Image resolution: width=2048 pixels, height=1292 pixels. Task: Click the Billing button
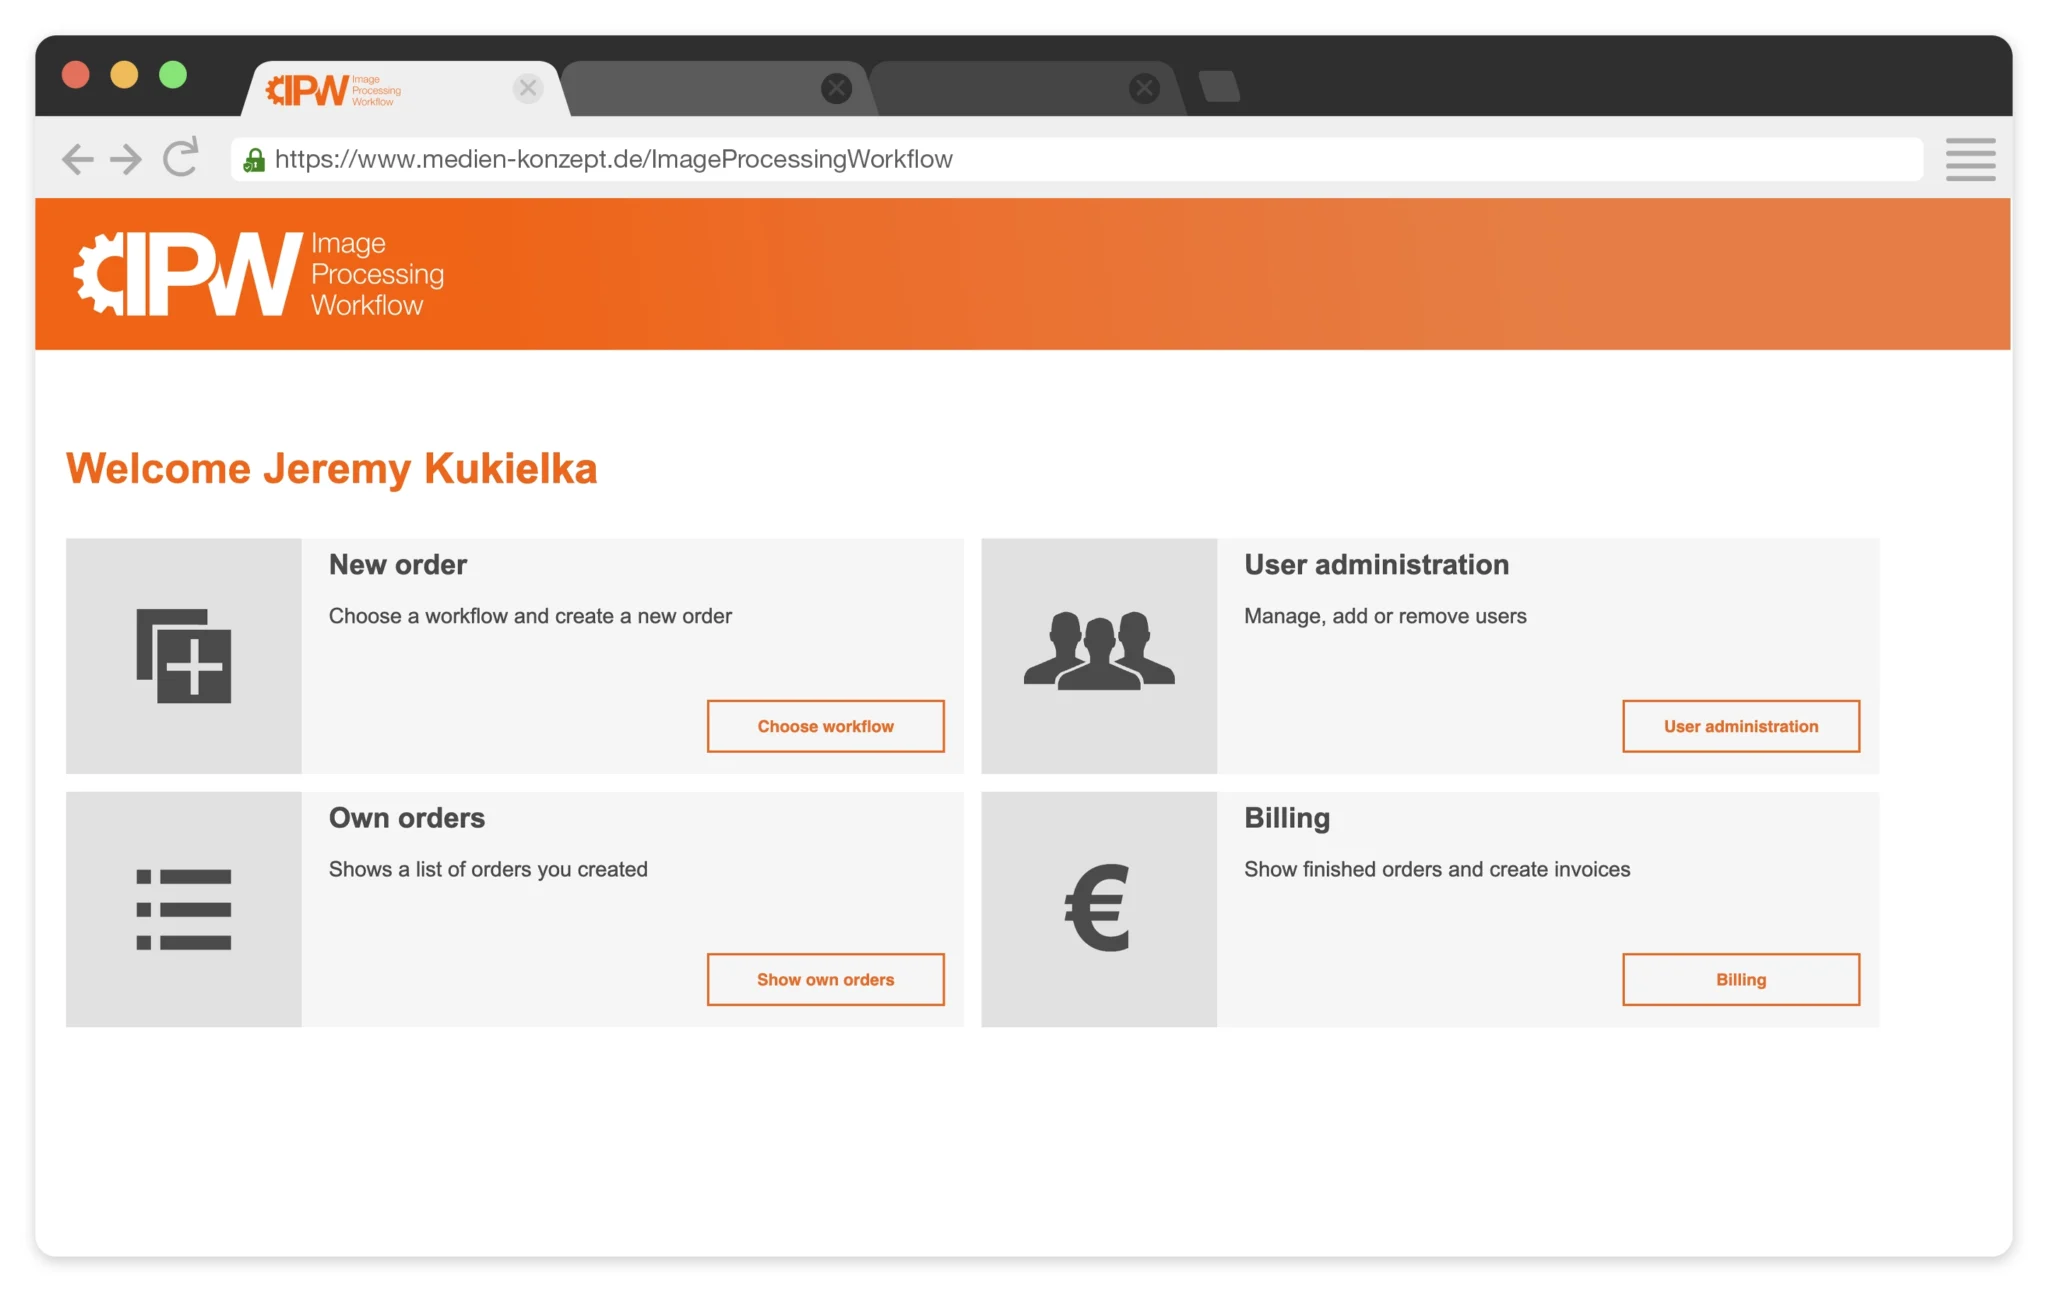coord(1741,979)
